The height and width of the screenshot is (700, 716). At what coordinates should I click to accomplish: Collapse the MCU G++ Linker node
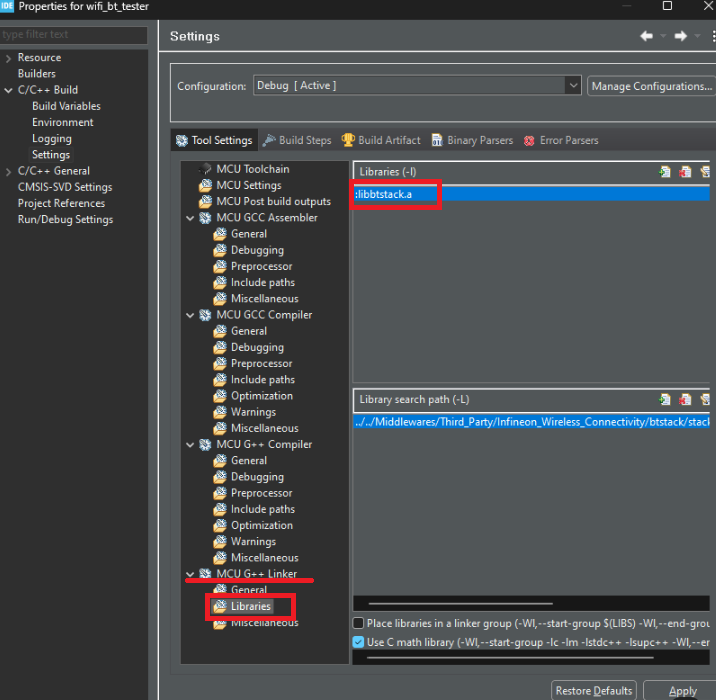click(x=190, y=574)
